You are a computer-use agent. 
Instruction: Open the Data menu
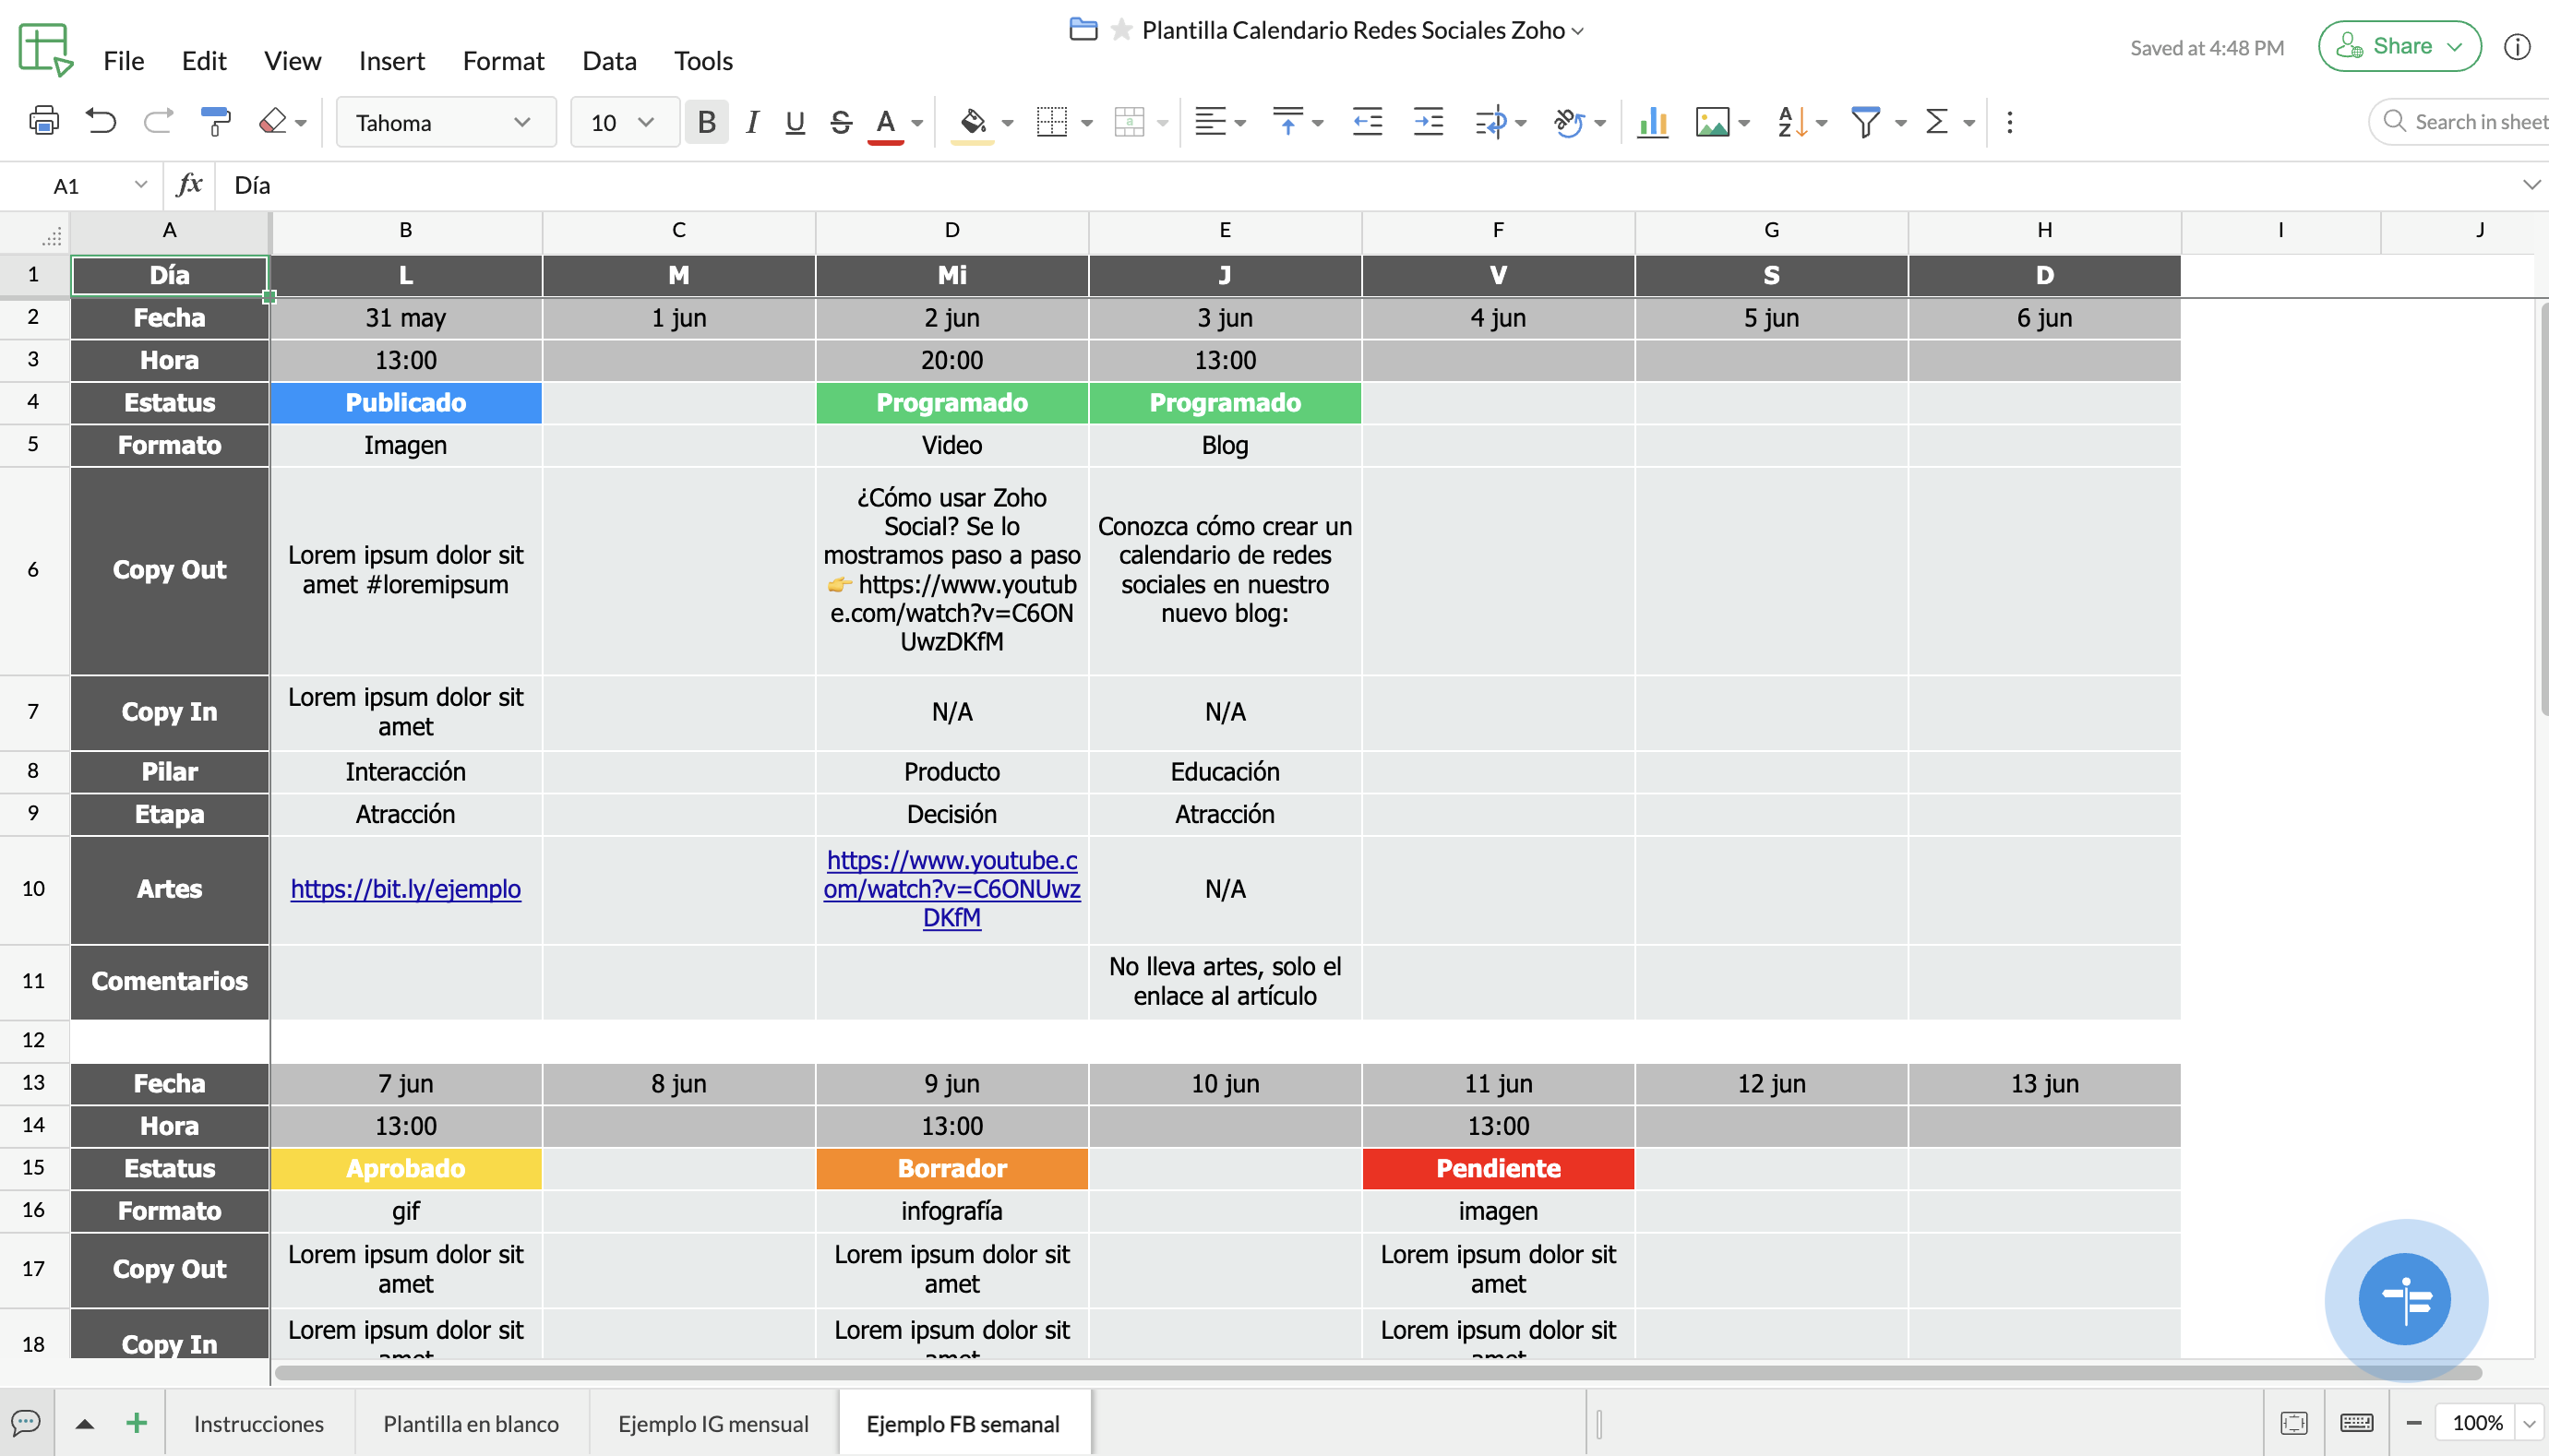pyautogui.click(x=609, y=61)
